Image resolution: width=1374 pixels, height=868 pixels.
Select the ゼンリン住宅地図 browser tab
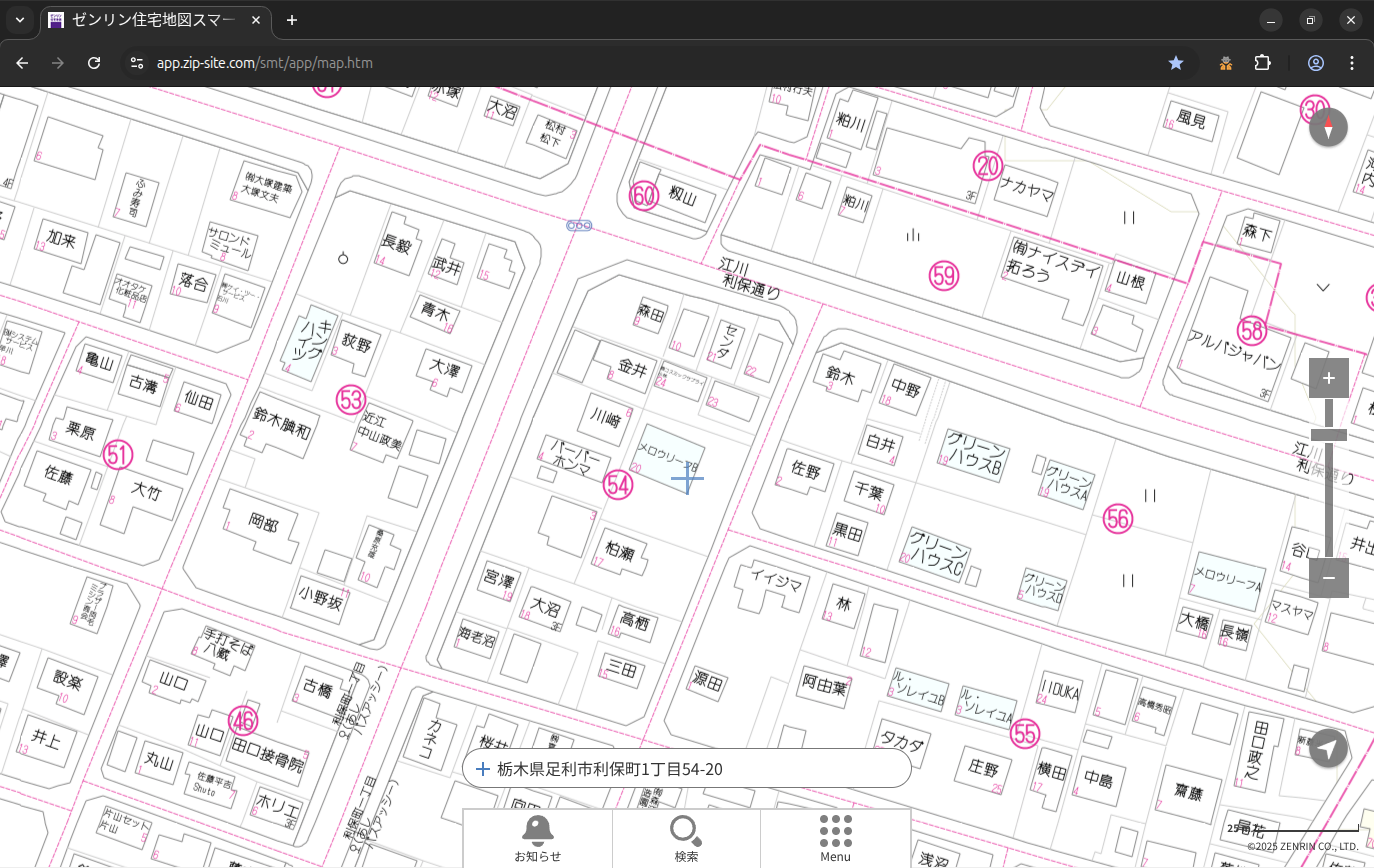[155, 20]
